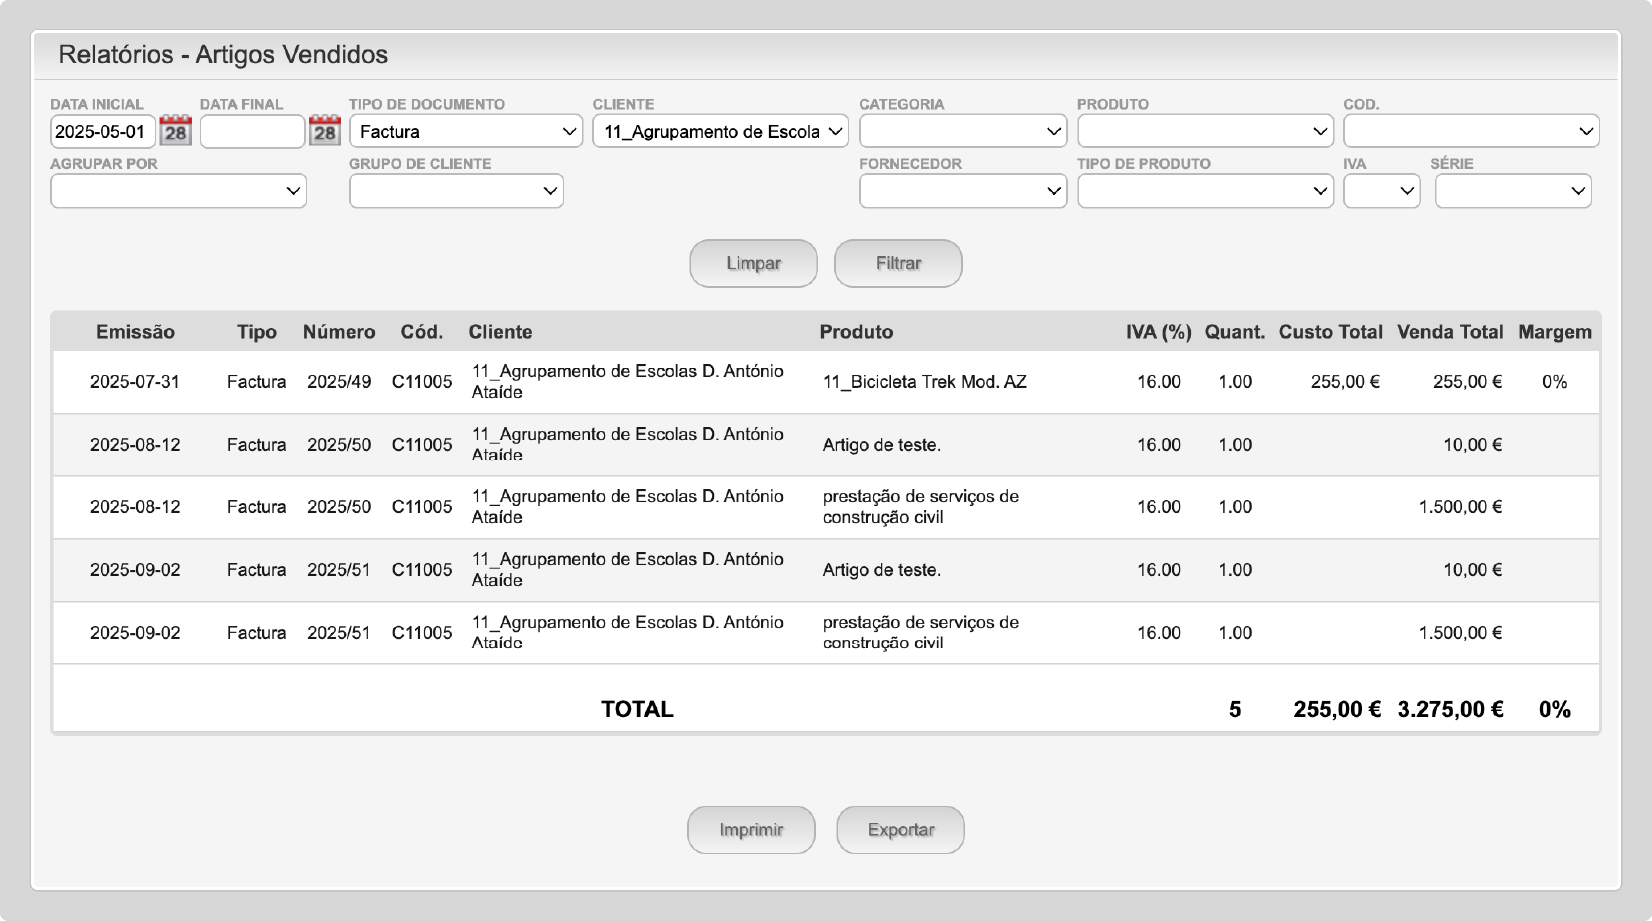Apply filters with the Filtrar button
Viewport: 1652px width, 921px height.
tap(898, 263)
